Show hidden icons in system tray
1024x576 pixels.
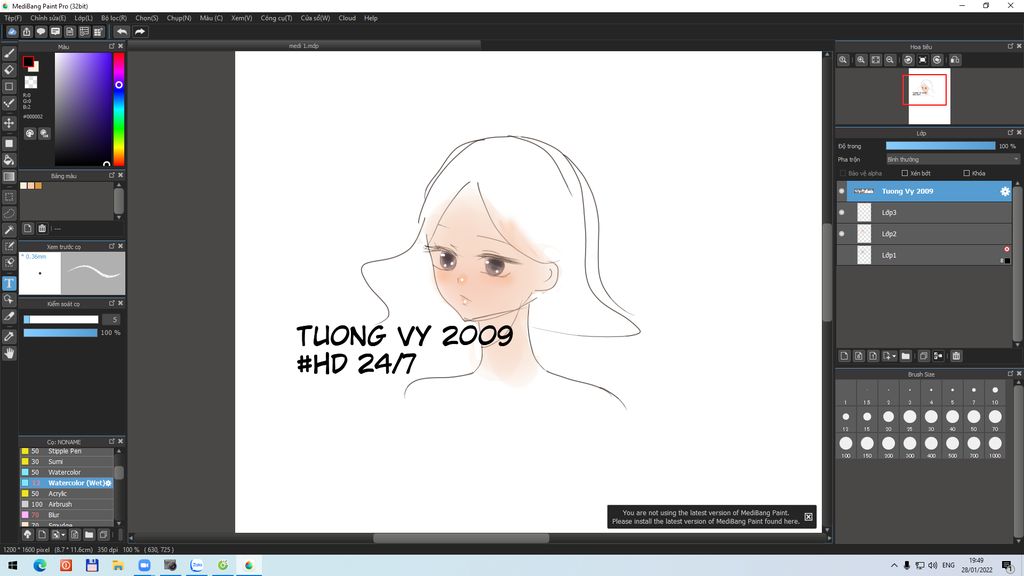(893, 566)
